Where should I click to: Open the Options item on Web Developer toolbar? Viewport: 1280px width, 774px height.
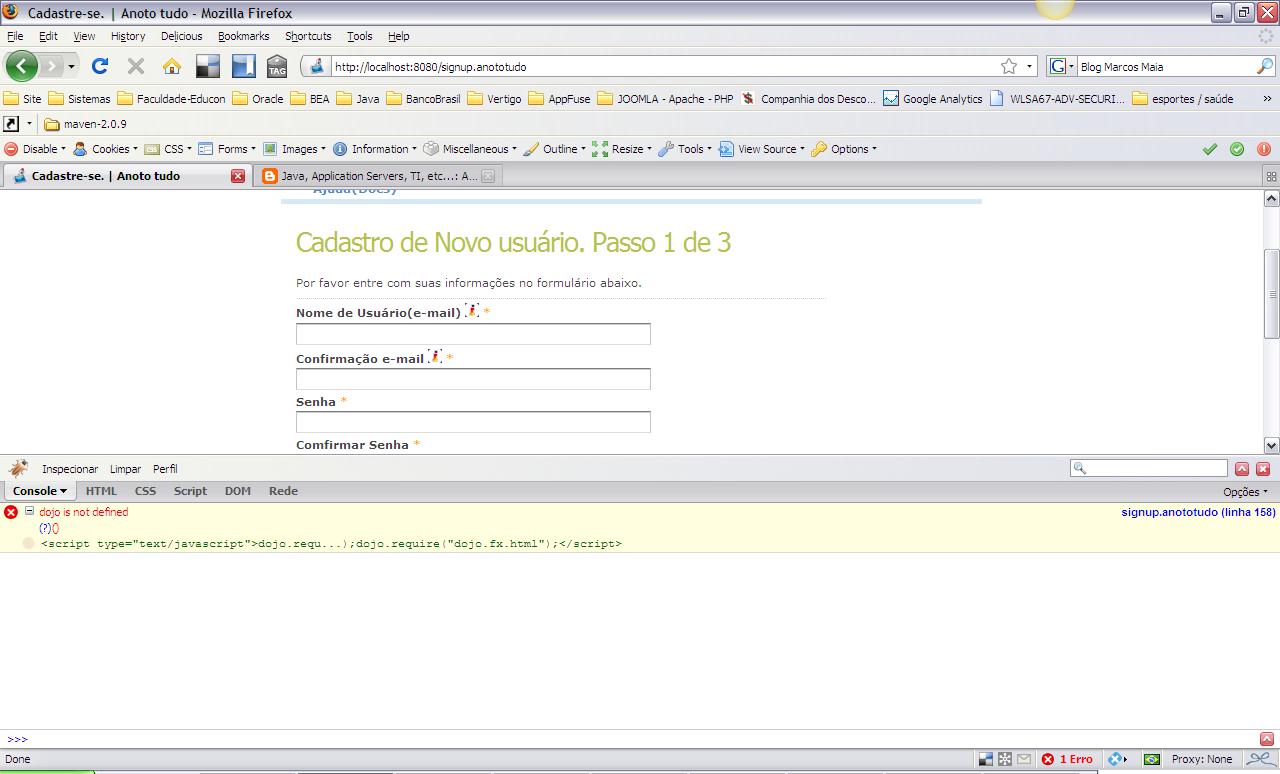click(x=844, y=149)
